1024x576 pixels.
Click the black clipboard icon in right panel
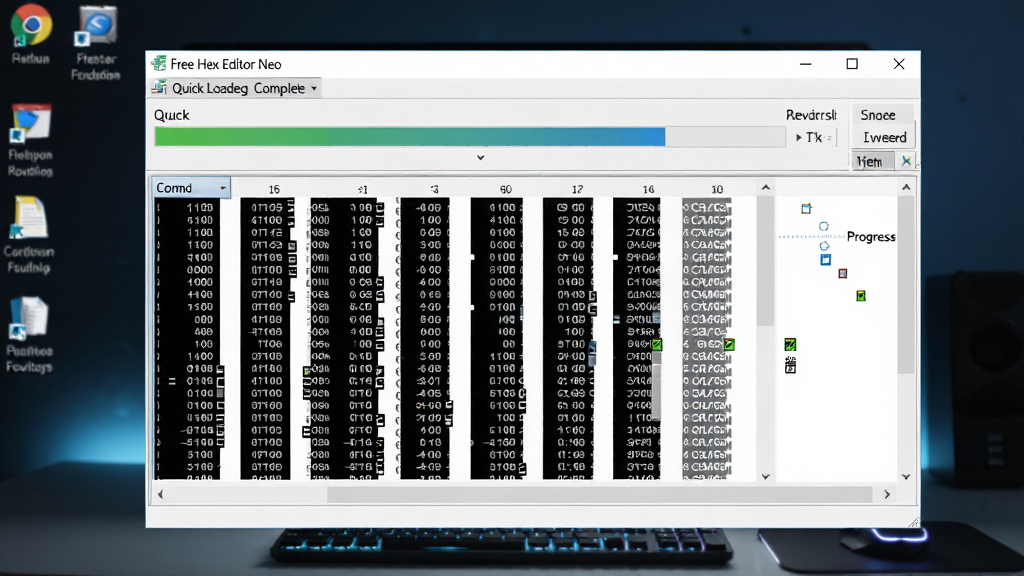point(790,365)
